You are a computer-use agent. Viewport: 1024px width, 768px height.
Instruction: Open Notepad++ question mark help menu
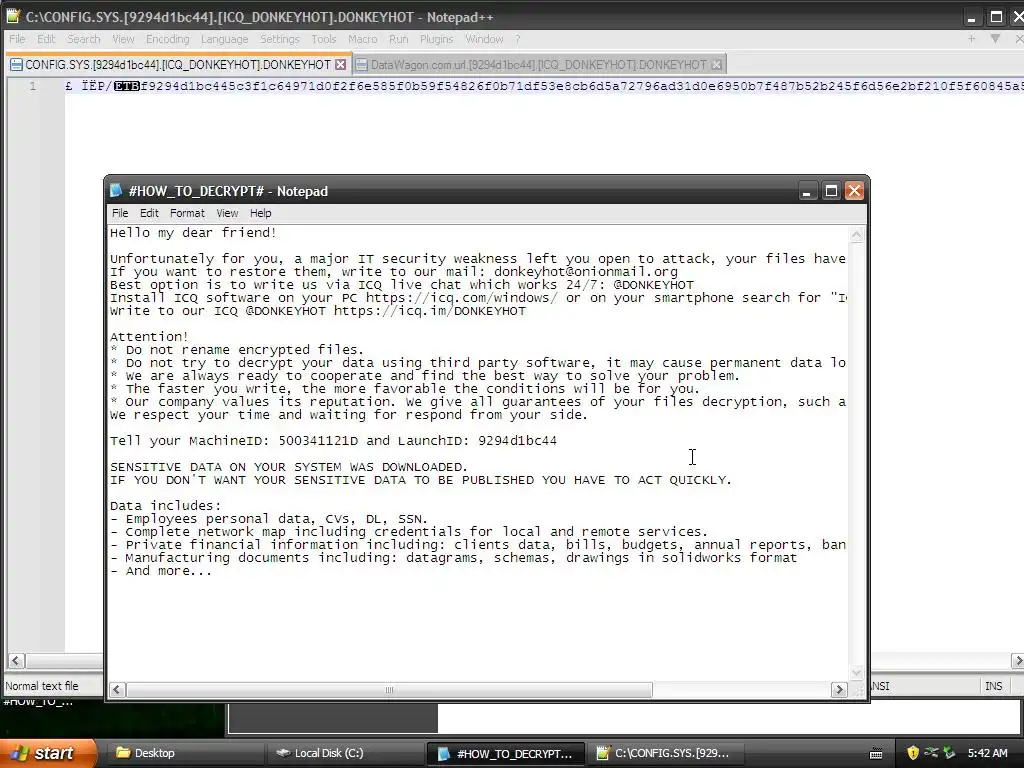coord(517,39)
